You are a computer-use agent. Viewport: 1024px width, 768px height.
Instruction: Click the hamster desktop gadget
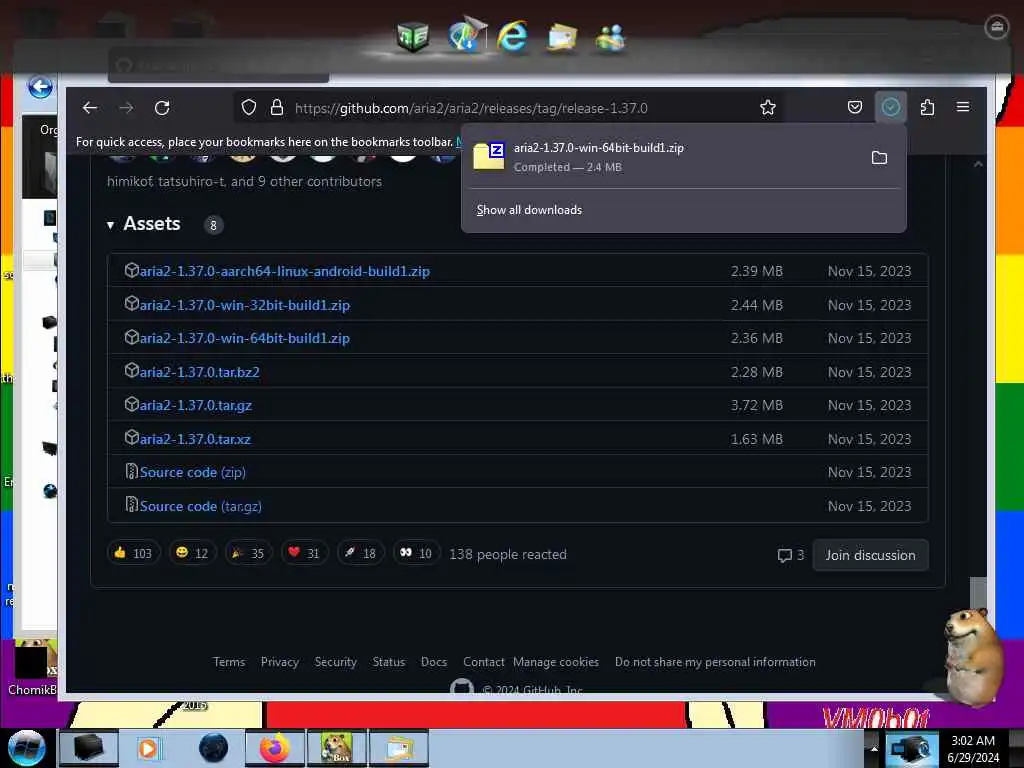point(973,656)
